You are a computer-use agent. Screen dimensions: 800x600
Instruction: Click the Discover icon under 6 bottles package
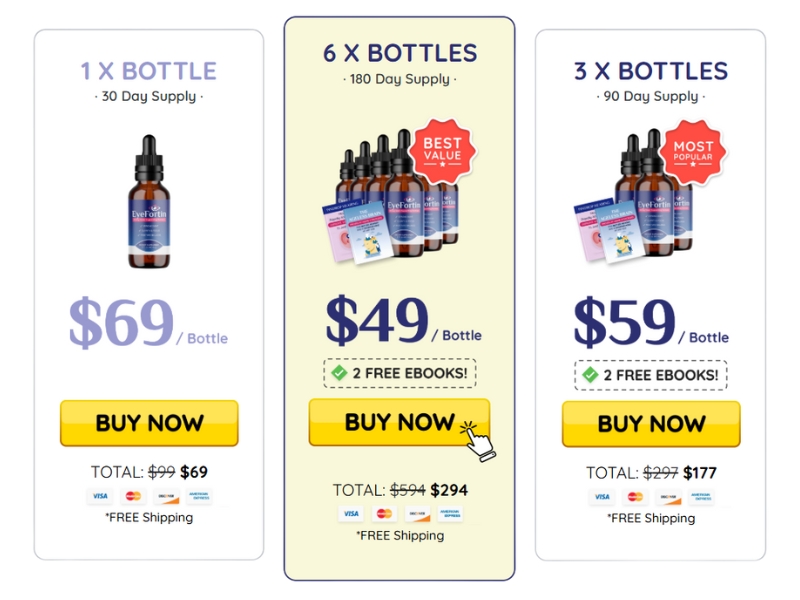click(x=417, y=514)
